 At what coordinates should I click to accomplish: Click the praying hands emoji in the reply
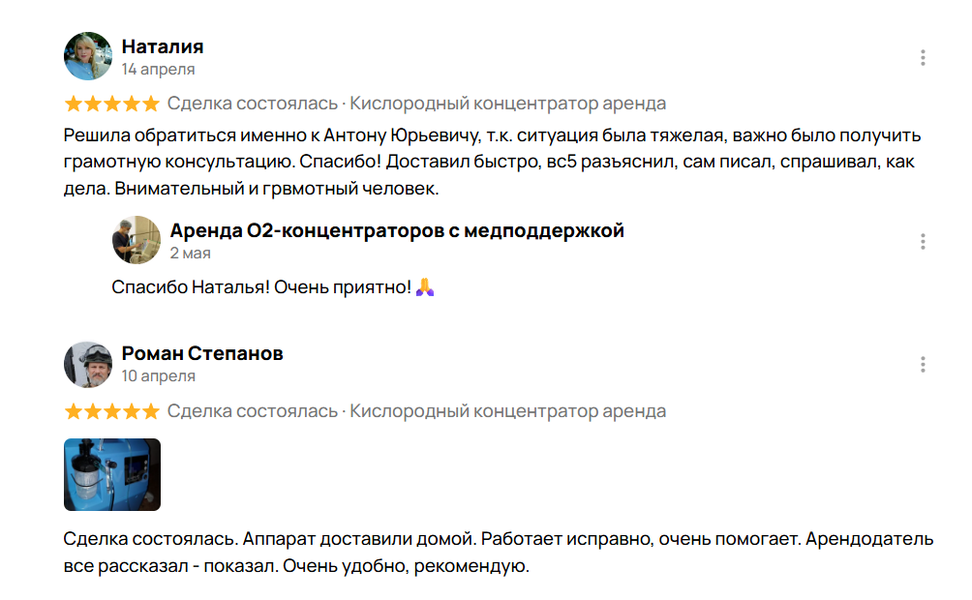[425, 287]
